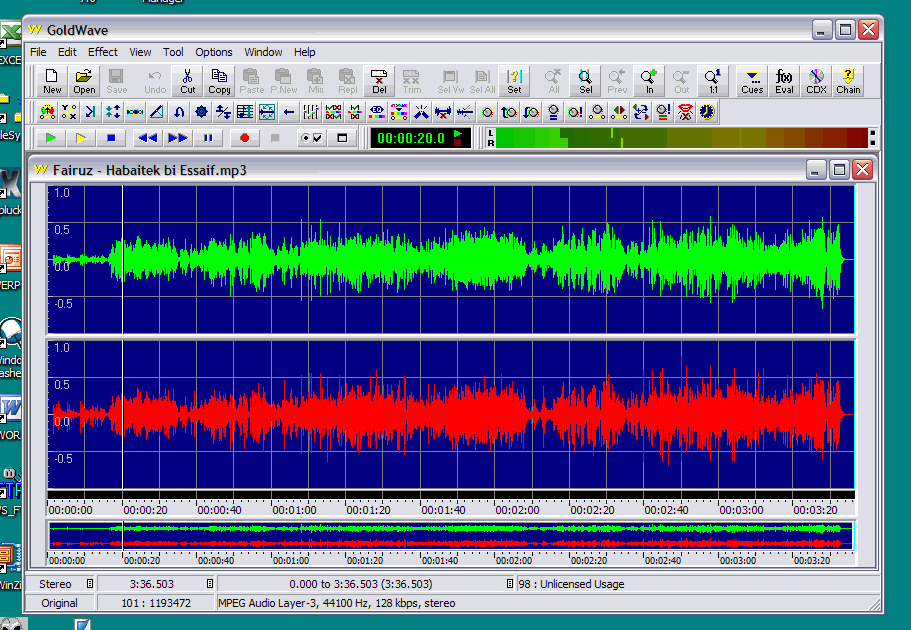Viewport: 911px width, 630px height.
Task: Click the 00:01:00 mark on the main timeline
Action: tap(295, 510)
